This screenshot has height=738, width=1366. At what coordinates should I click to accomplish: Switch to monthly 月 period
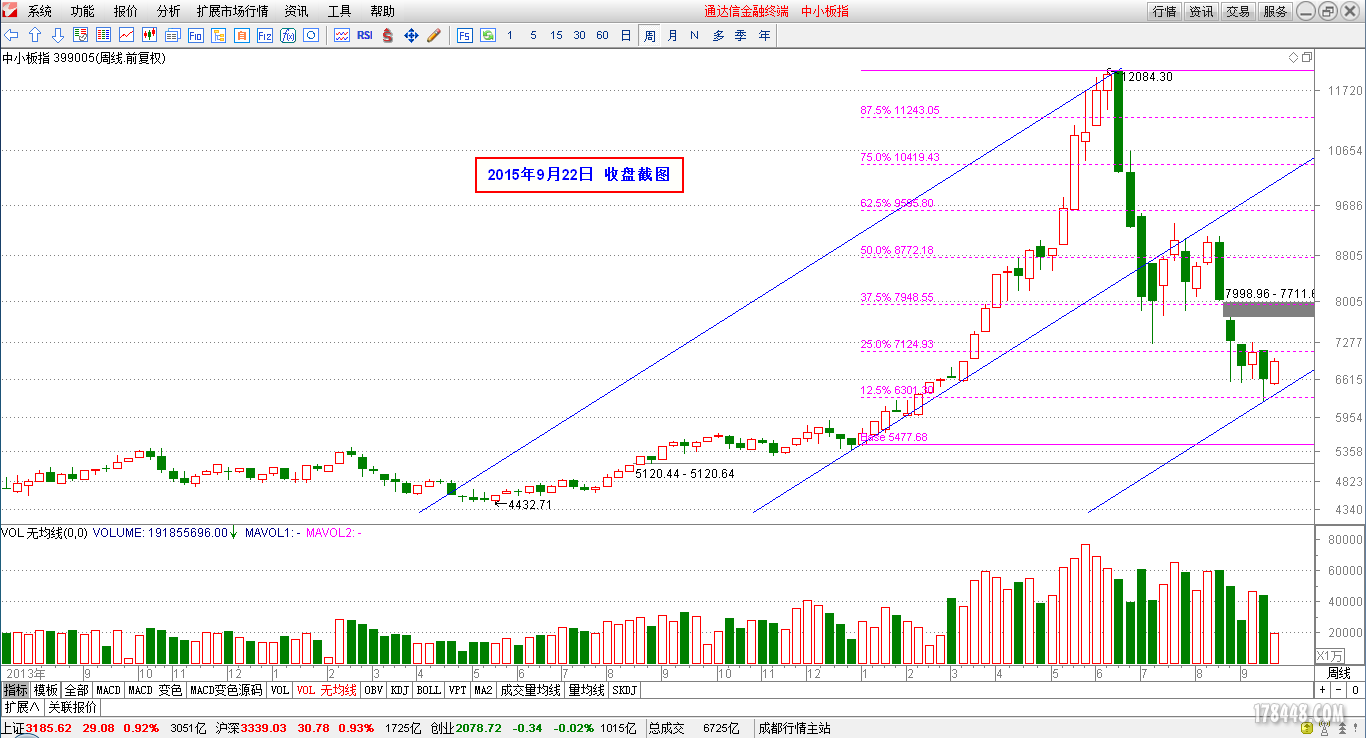672,35
